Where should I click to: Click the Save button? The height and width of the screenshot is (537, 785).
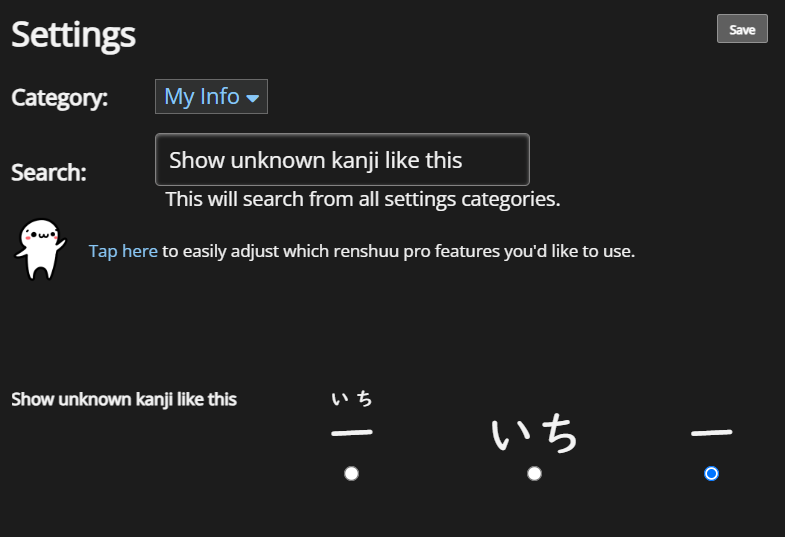click(x=742, y=29)
